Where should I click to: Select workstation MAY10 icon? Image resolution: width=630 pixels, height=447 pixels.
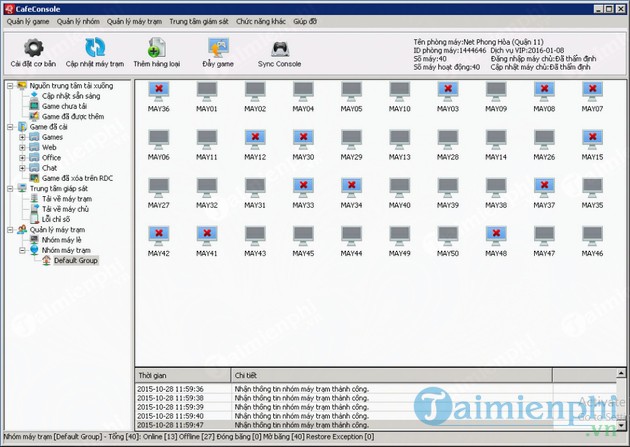[x=400, y=92]
